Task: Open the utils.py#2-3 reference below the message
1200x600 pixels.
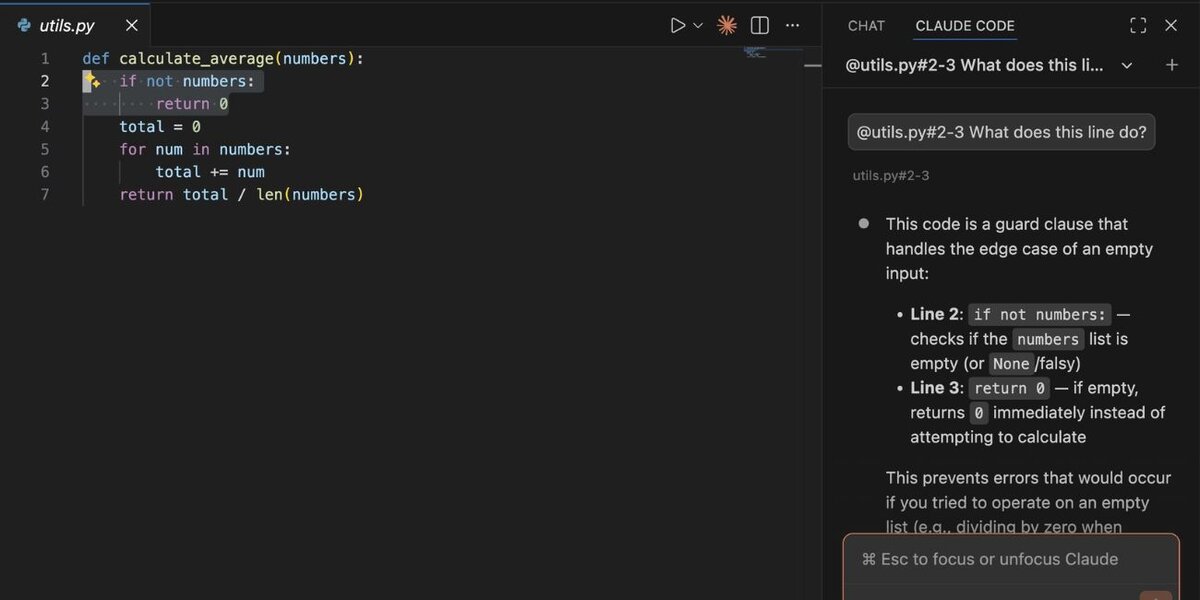Action: point(891,176)
